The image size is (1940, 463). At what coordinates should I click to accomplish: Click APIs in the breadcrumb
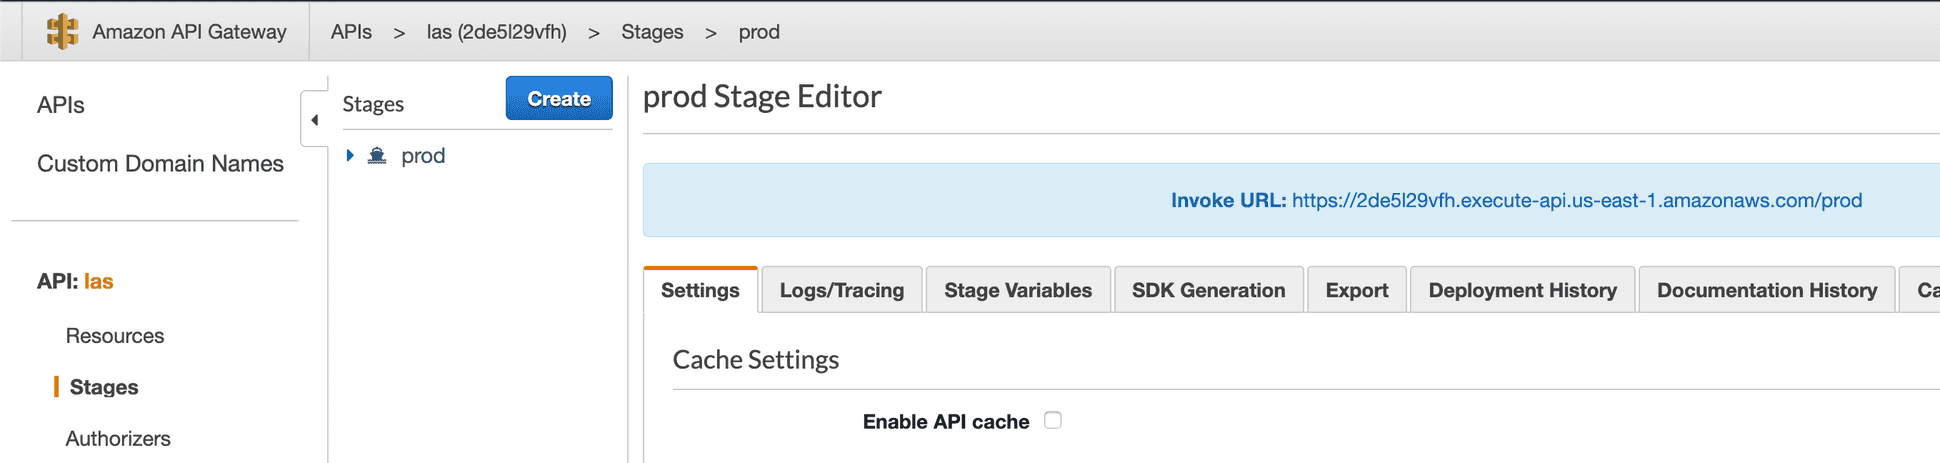coord(351,32)
